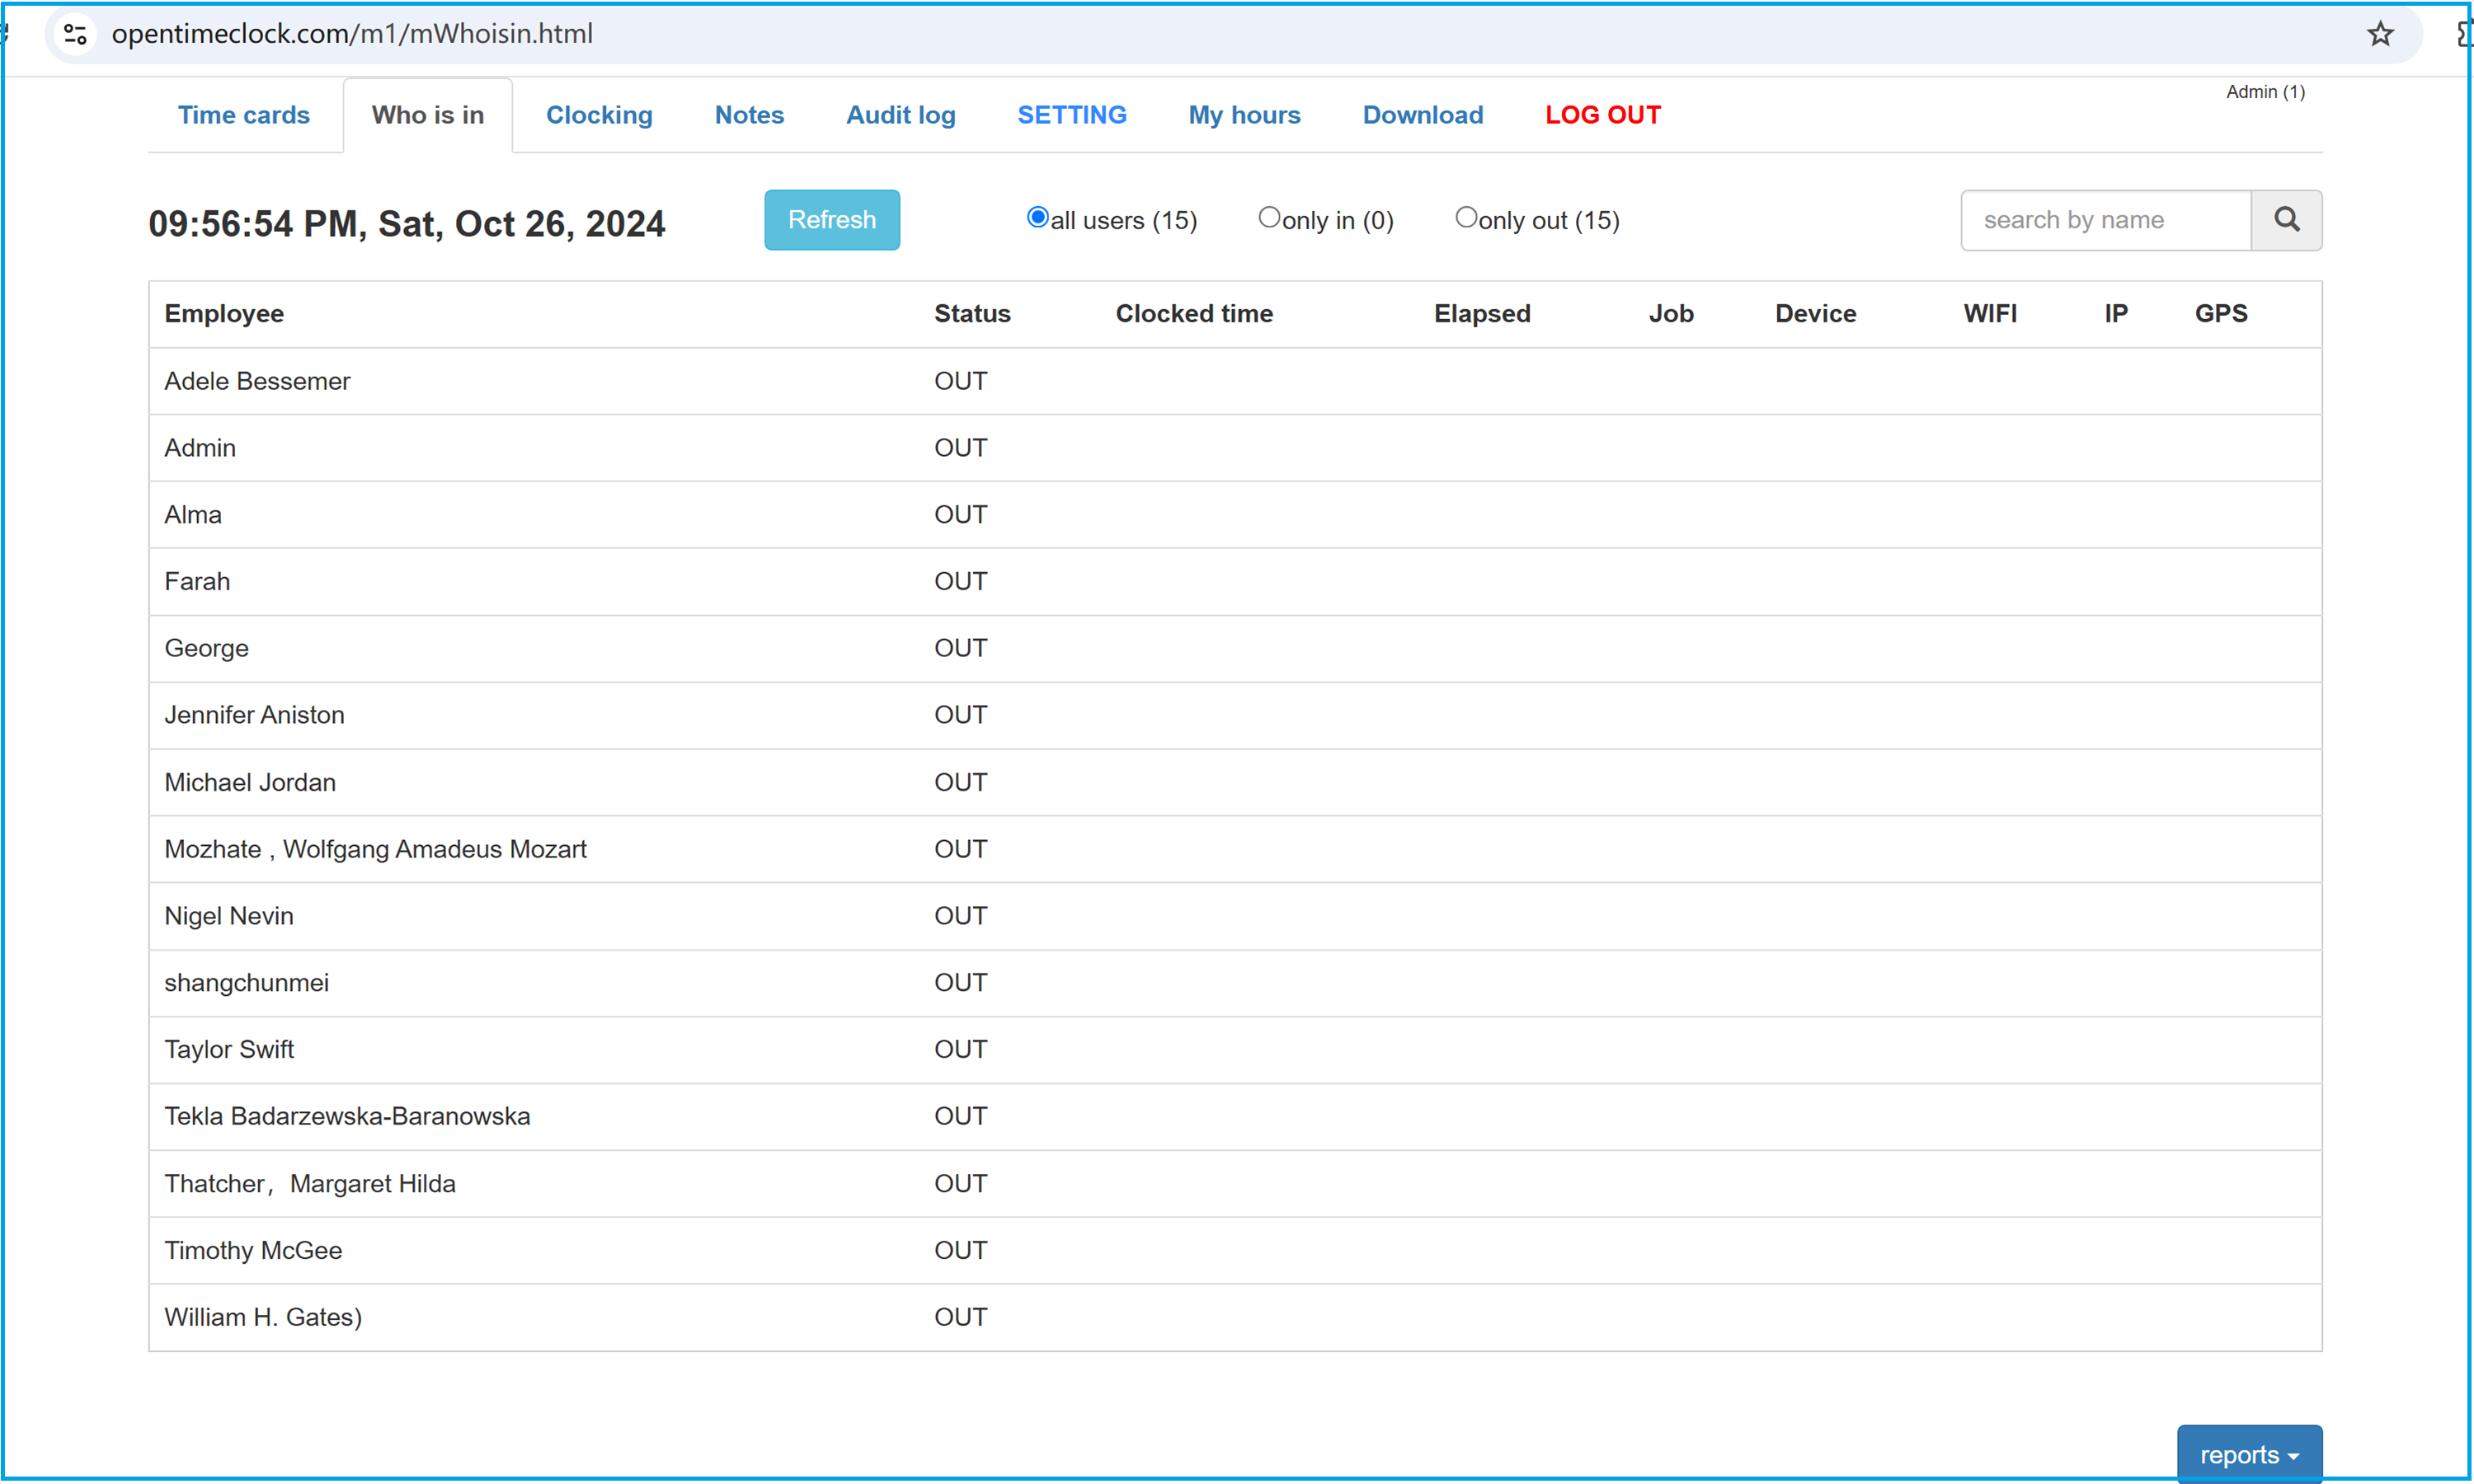The width and height of the screenshot is (2474, 1484).
Task: Click the Clocked time column header
Action: pos(1194,314)
